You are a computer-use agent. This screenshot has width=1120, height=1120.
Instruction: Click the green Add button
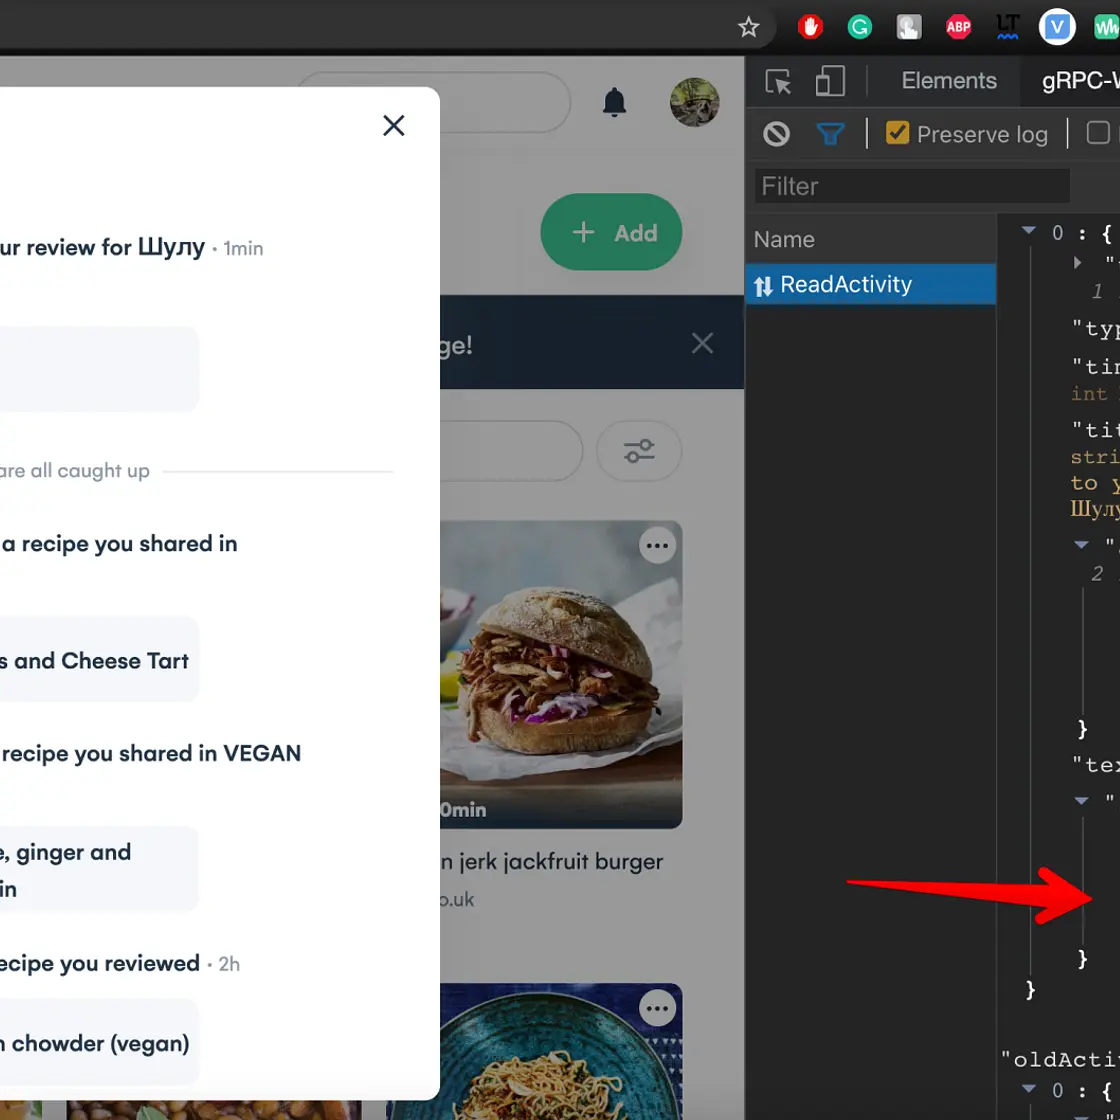tap(611, 232)
